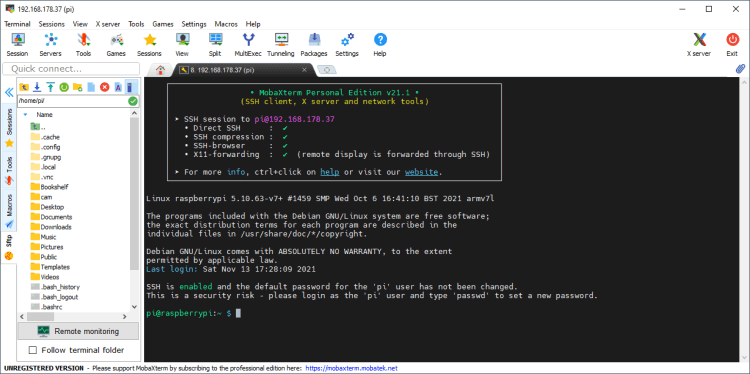This screenshot has width=750, height=374.
Task: Create a new folder in SFTP browser
Action: [x=77, y=87]
